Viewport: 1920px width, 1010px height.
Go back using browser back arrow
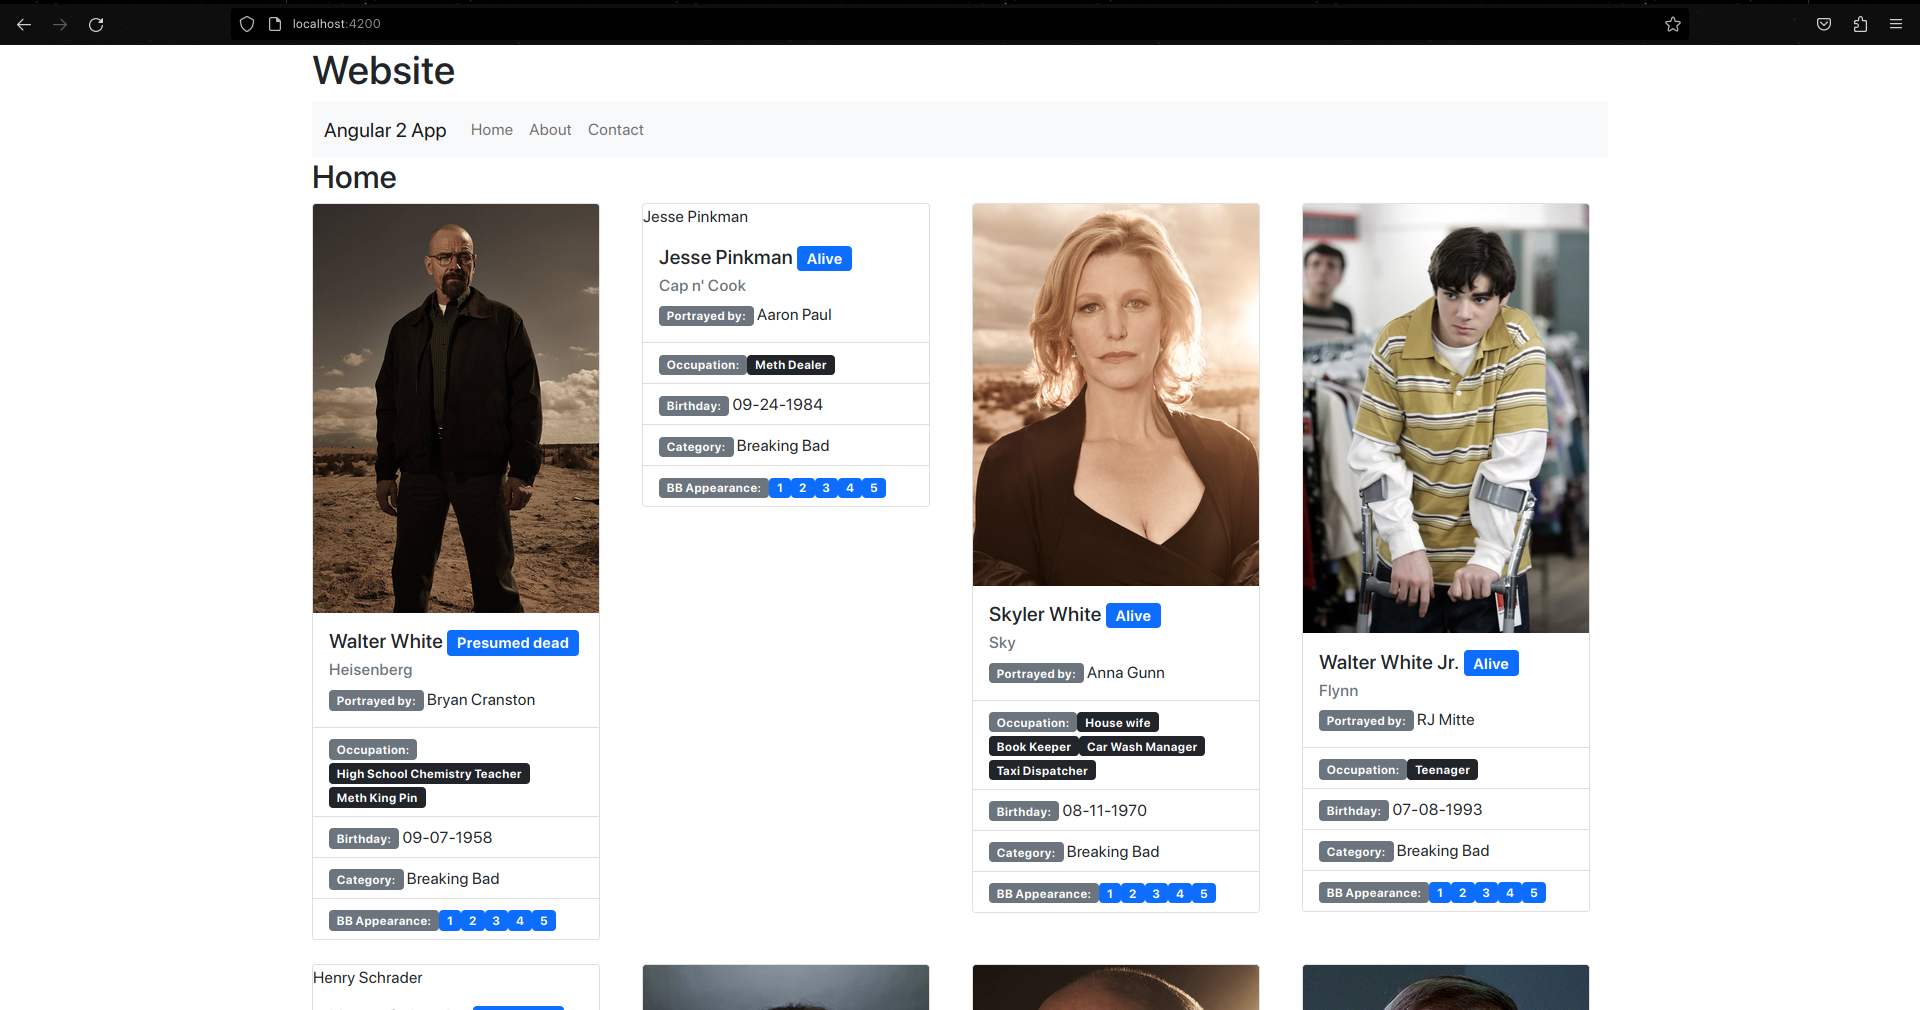tap(24, 24)
